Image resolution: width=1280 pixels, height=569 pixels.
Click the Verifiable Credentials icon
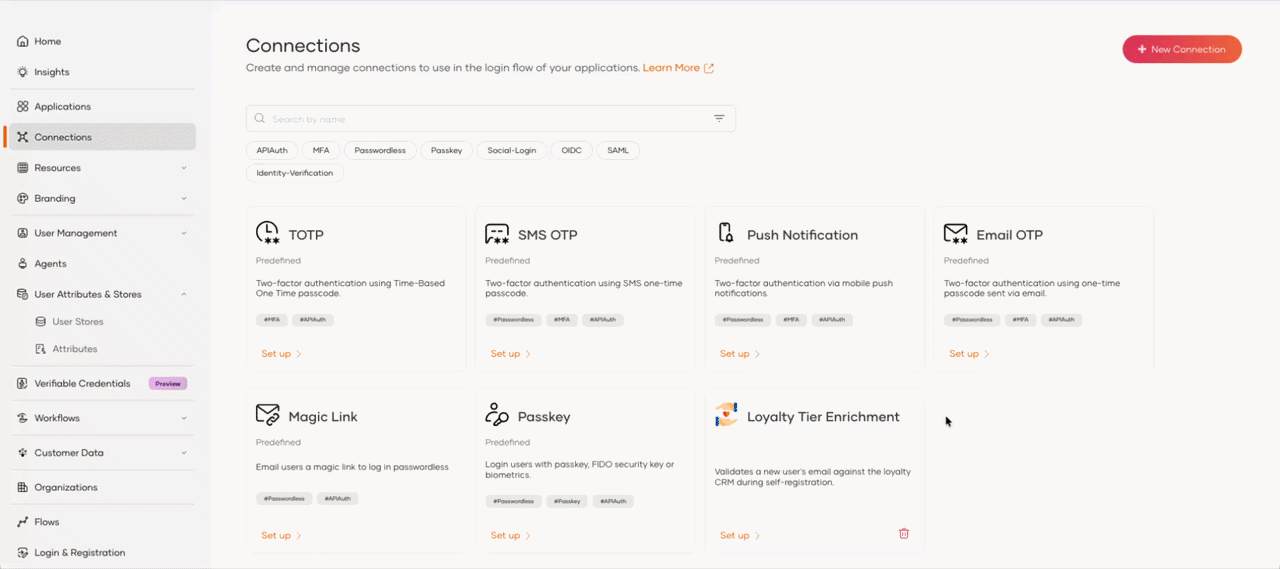pyautogui.click(x=23, y=383)
